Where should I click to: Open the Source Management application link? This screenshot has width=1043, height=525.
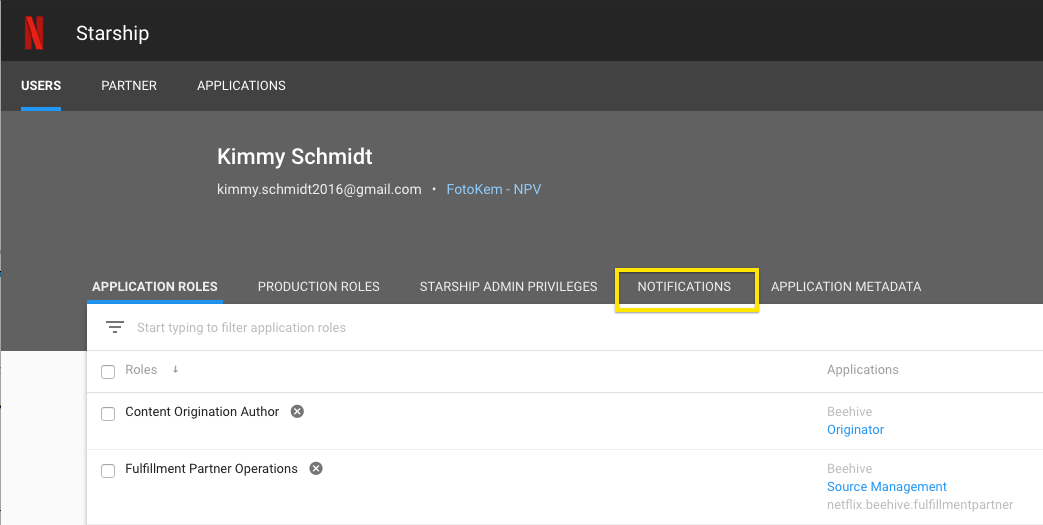887,487
